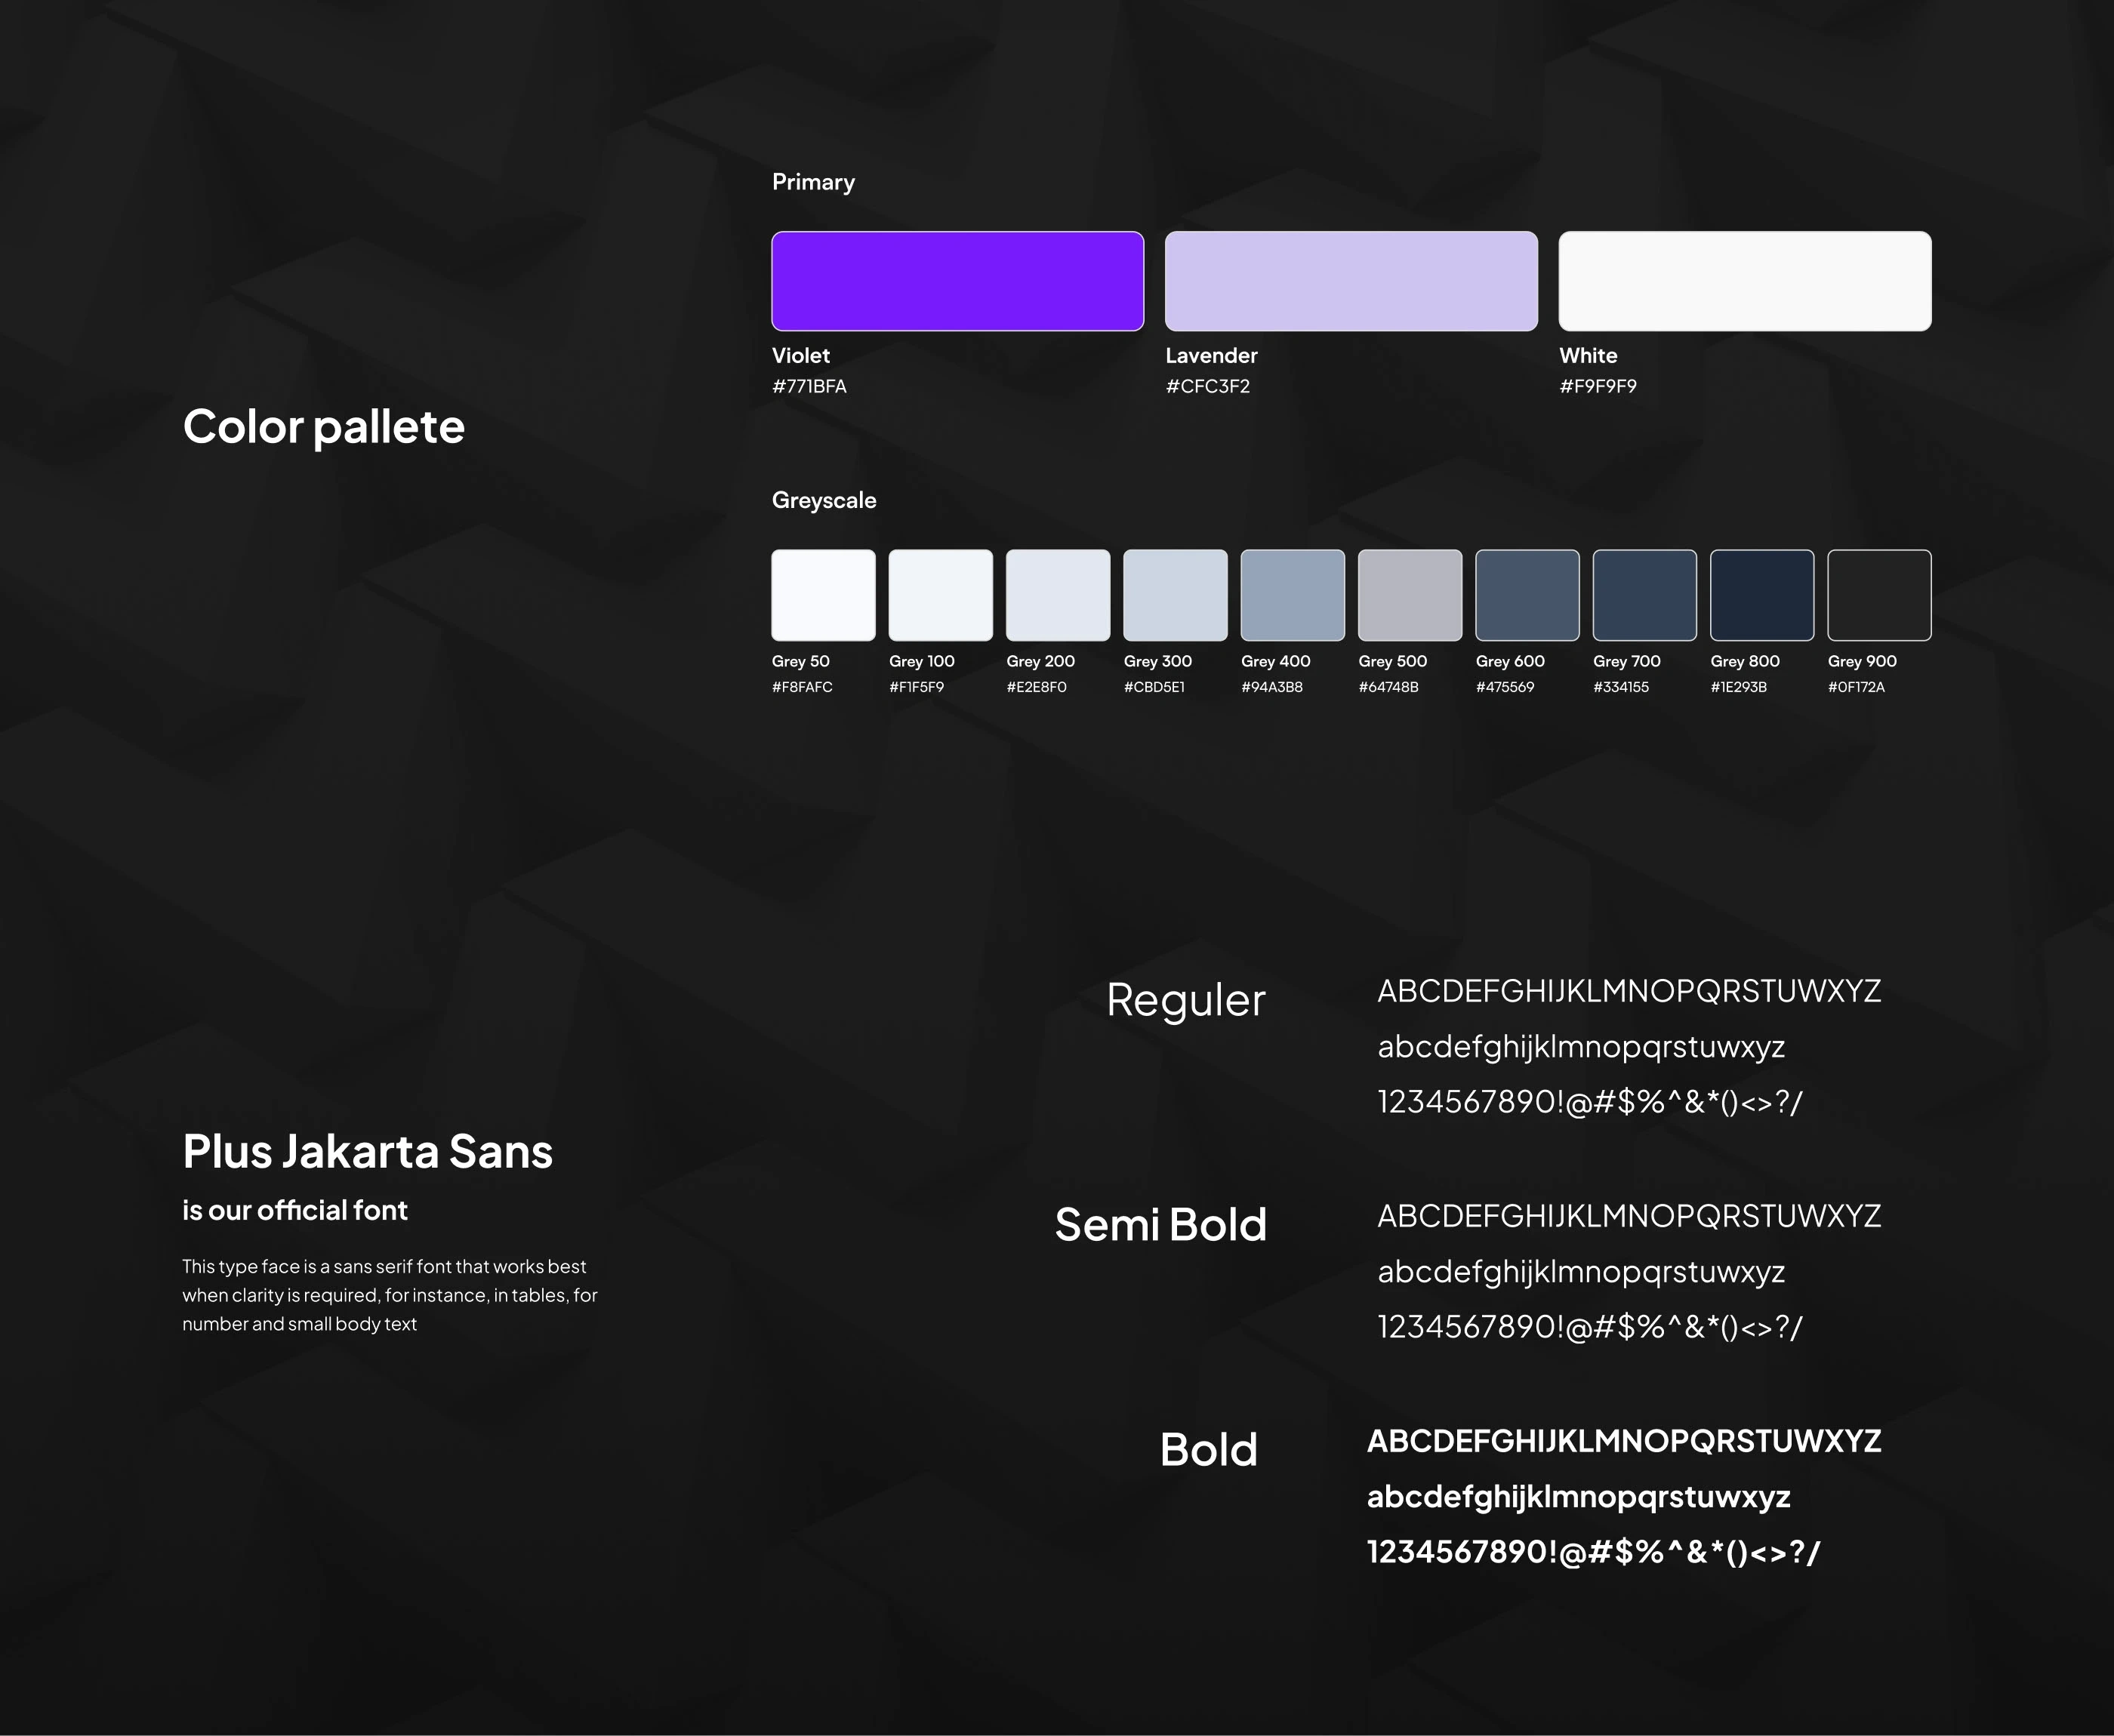Viewport: 2114px width, 1736px height.
Task: Select the Lavender color swatch
Action: (1351, 281)
